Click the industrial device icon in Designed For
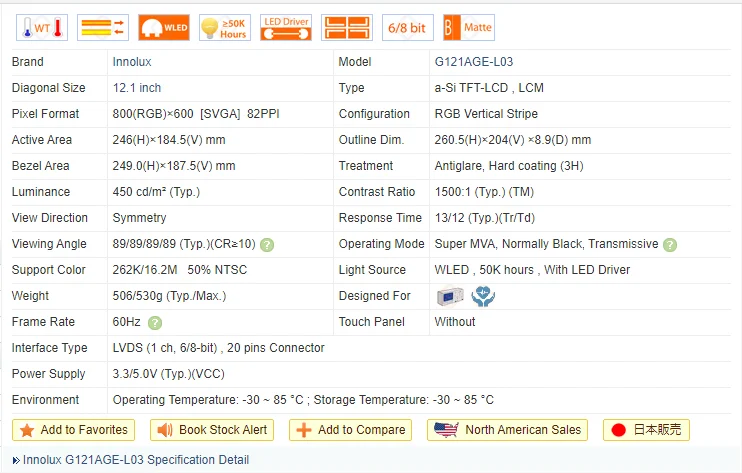This screenshot has width=742, height=473. click(x=450, y=297)
